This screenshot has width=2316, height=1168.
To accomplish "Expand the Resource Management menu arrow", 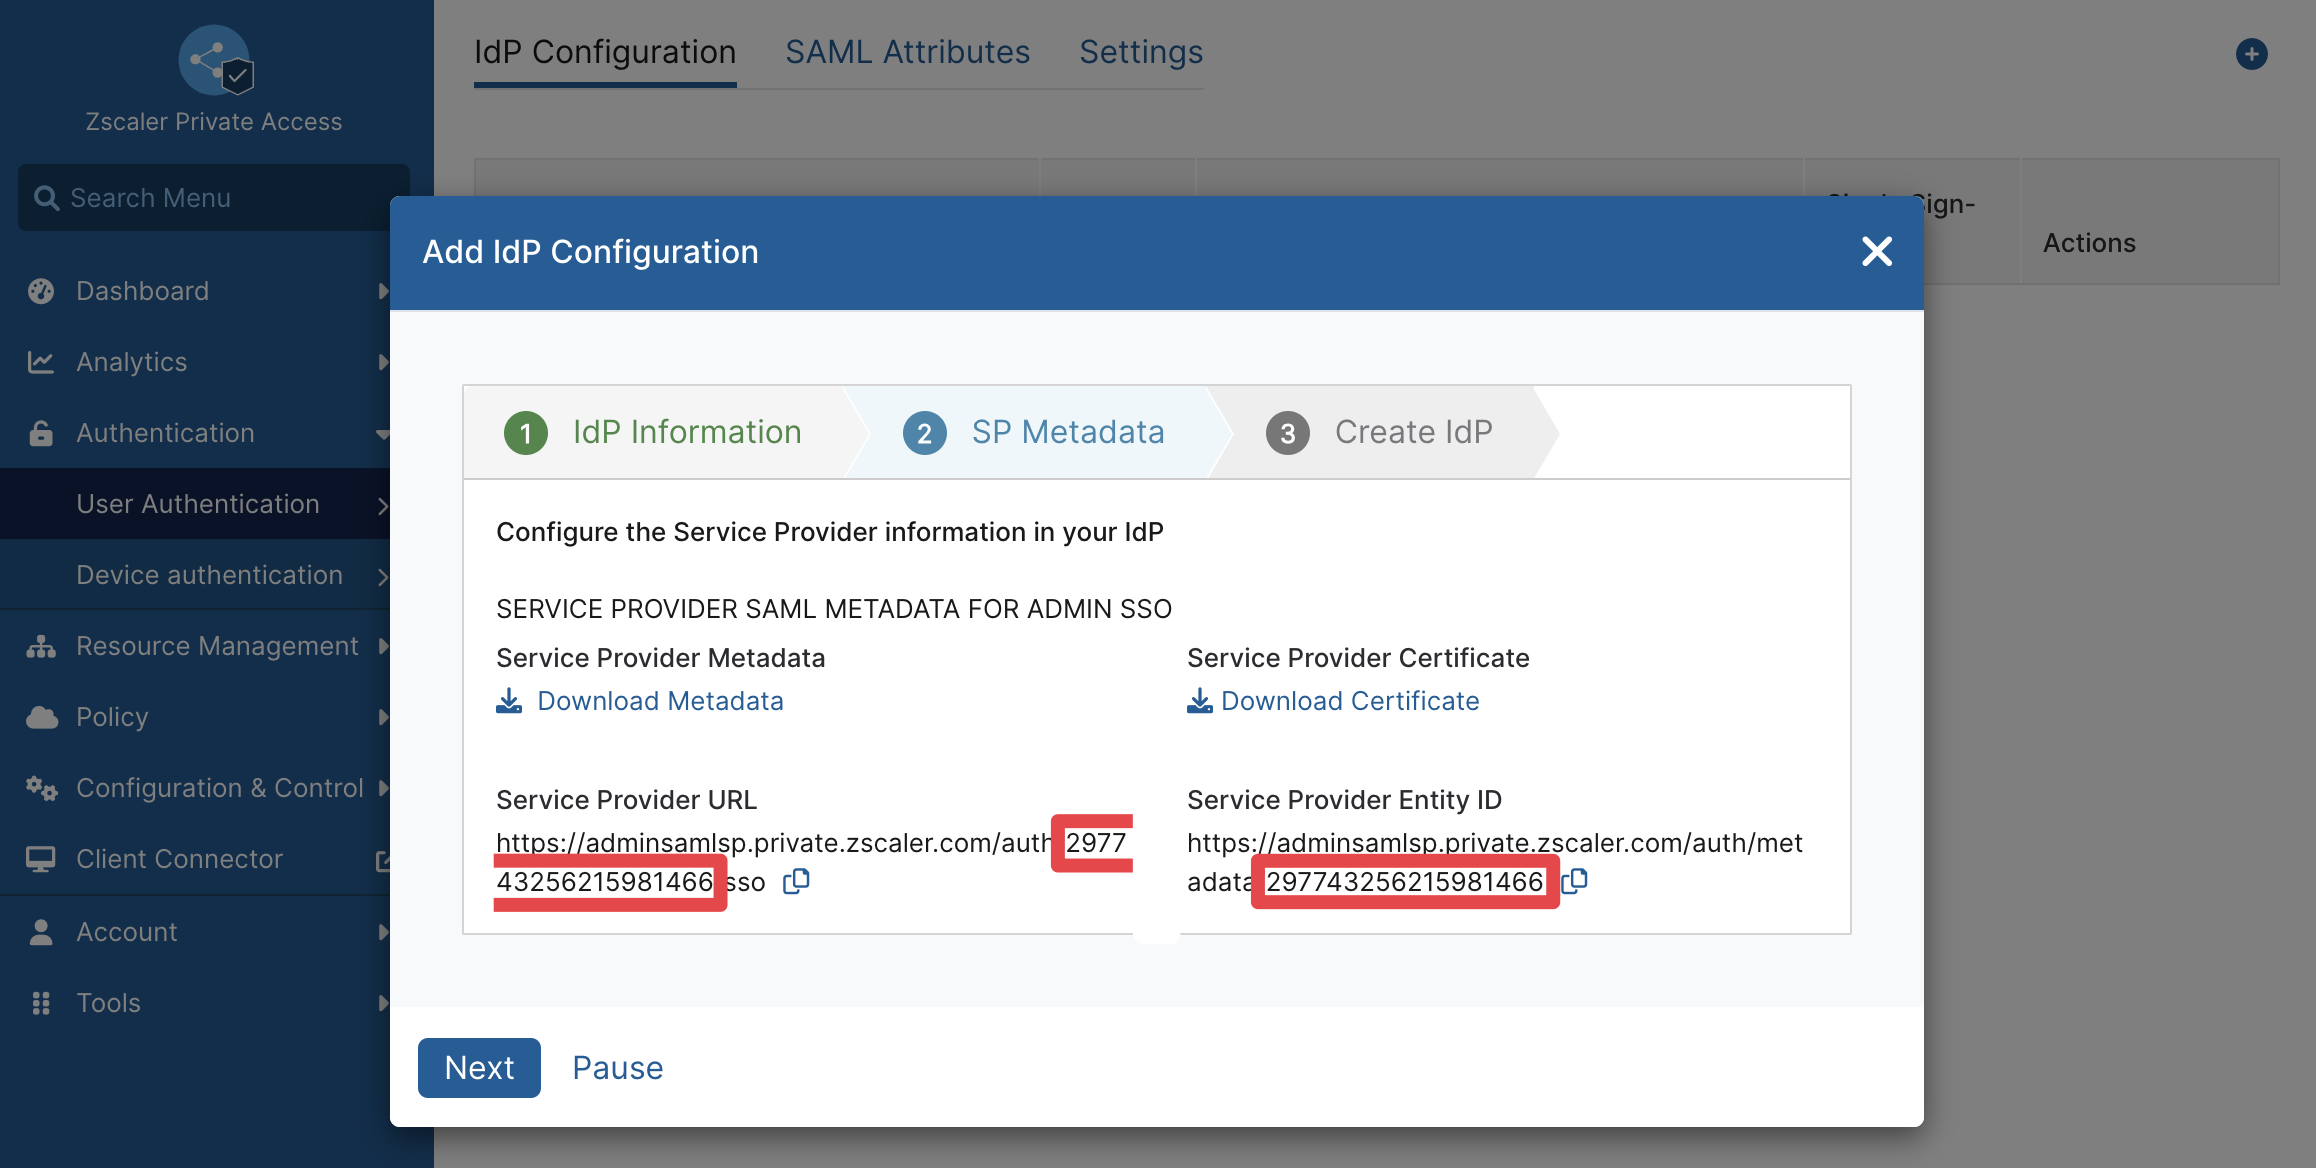I will [x=383, y=646].
